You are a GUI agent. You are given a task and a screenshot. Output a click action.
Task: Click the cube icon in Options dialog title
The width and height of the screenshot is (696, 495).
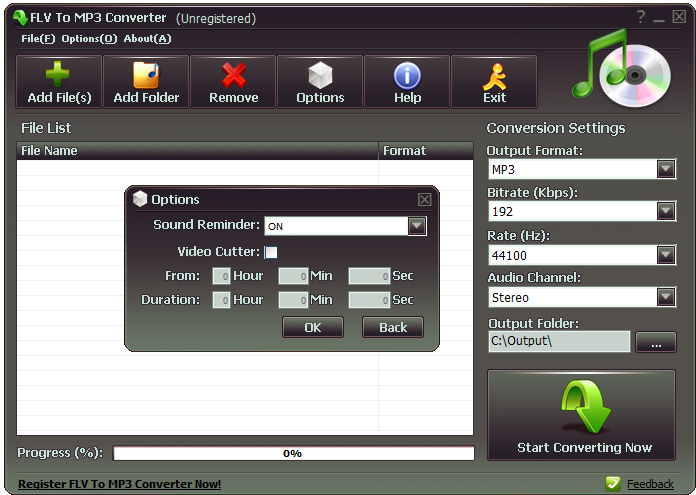(x=140, y=199)
